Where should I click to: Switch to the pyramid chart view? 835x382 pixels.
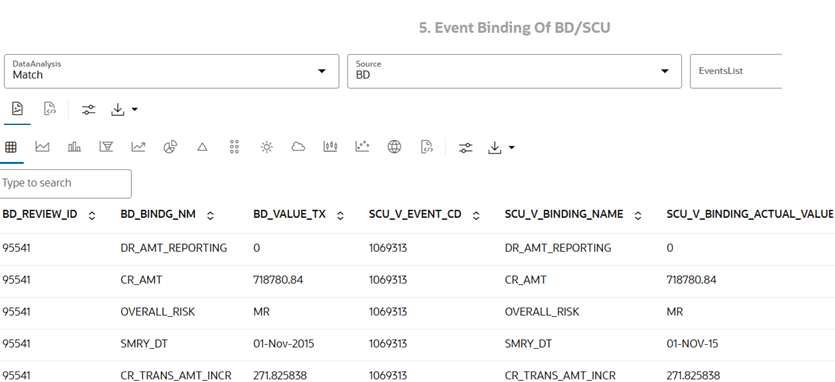click(202, 147)
